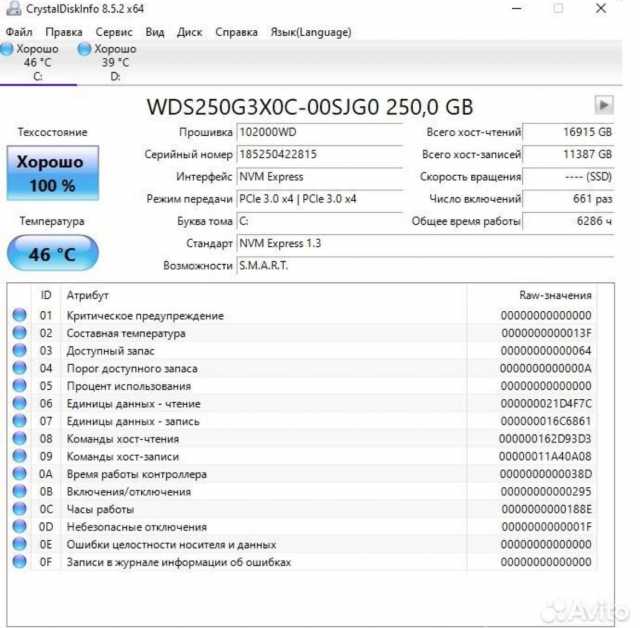Click raw value 000000016C6861
640x628 pixels.
tap(546, 421)
